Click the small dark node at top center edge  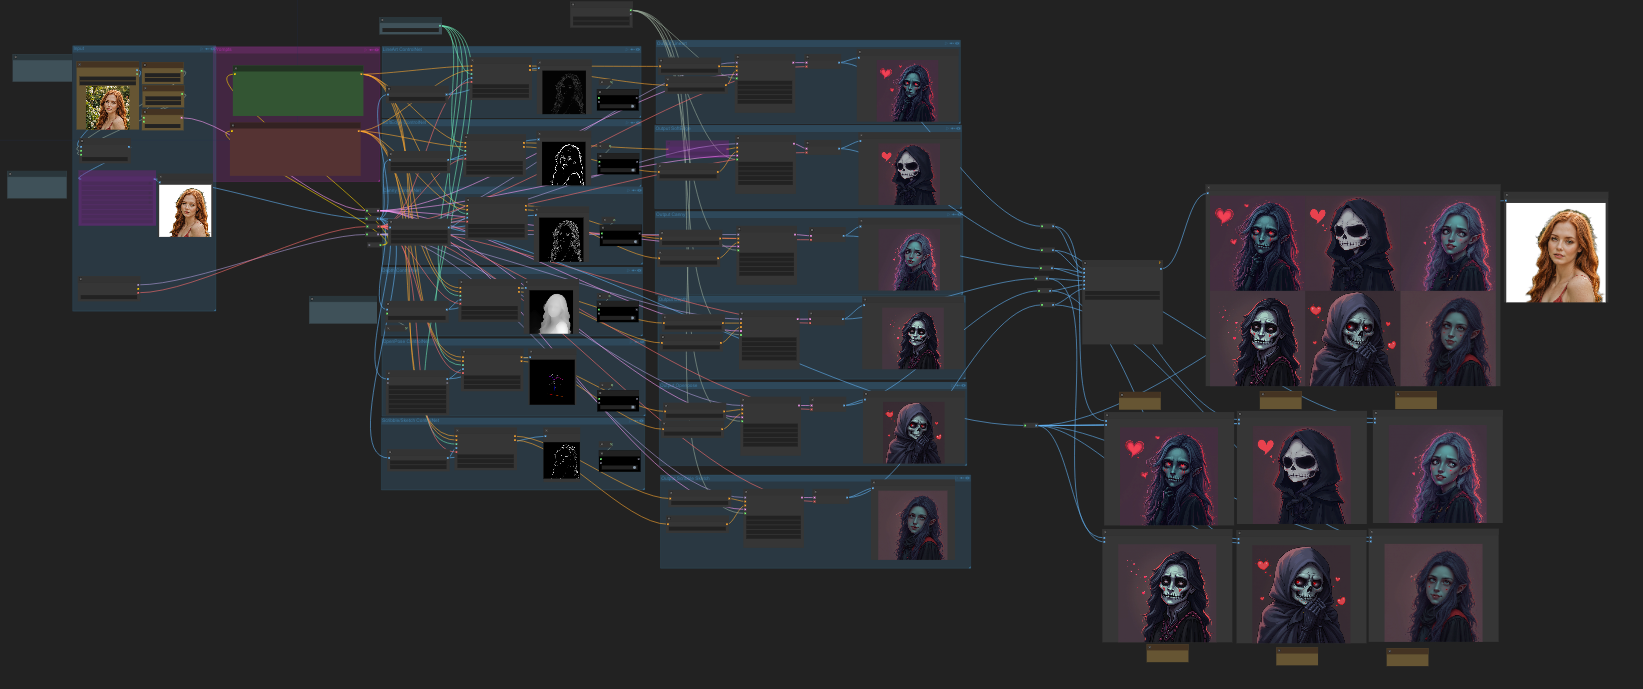point(601,14)
